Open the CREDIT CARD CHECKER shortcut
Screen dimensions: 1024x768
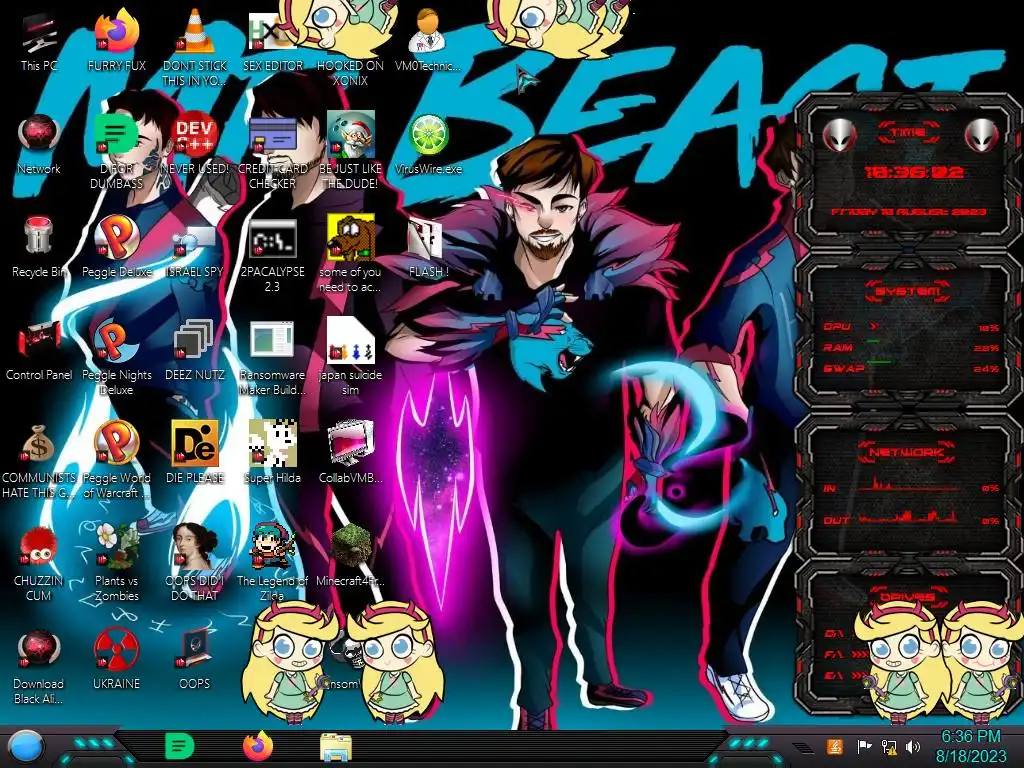(x=272, y=152)
